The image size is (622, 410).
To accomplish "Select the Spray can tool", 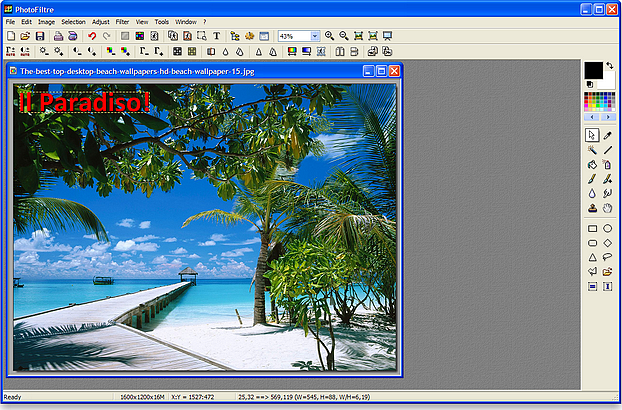I will tap(607, 165).
